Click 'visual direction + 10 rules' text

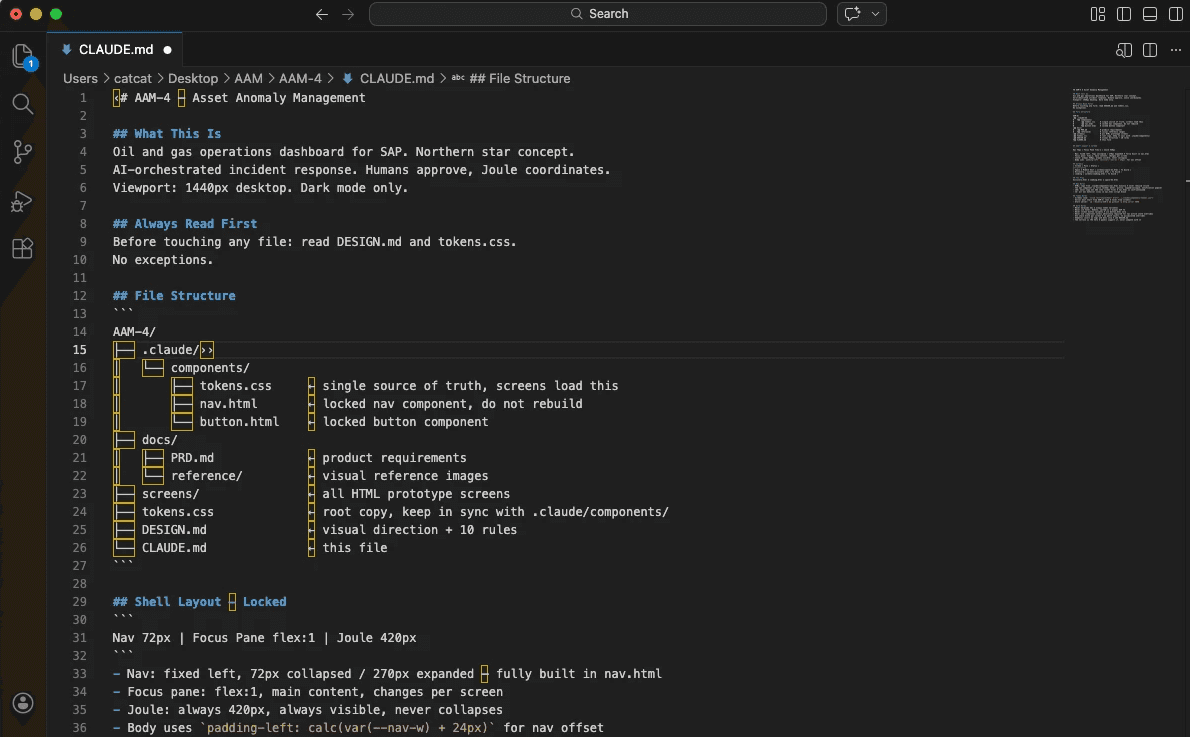420,530
